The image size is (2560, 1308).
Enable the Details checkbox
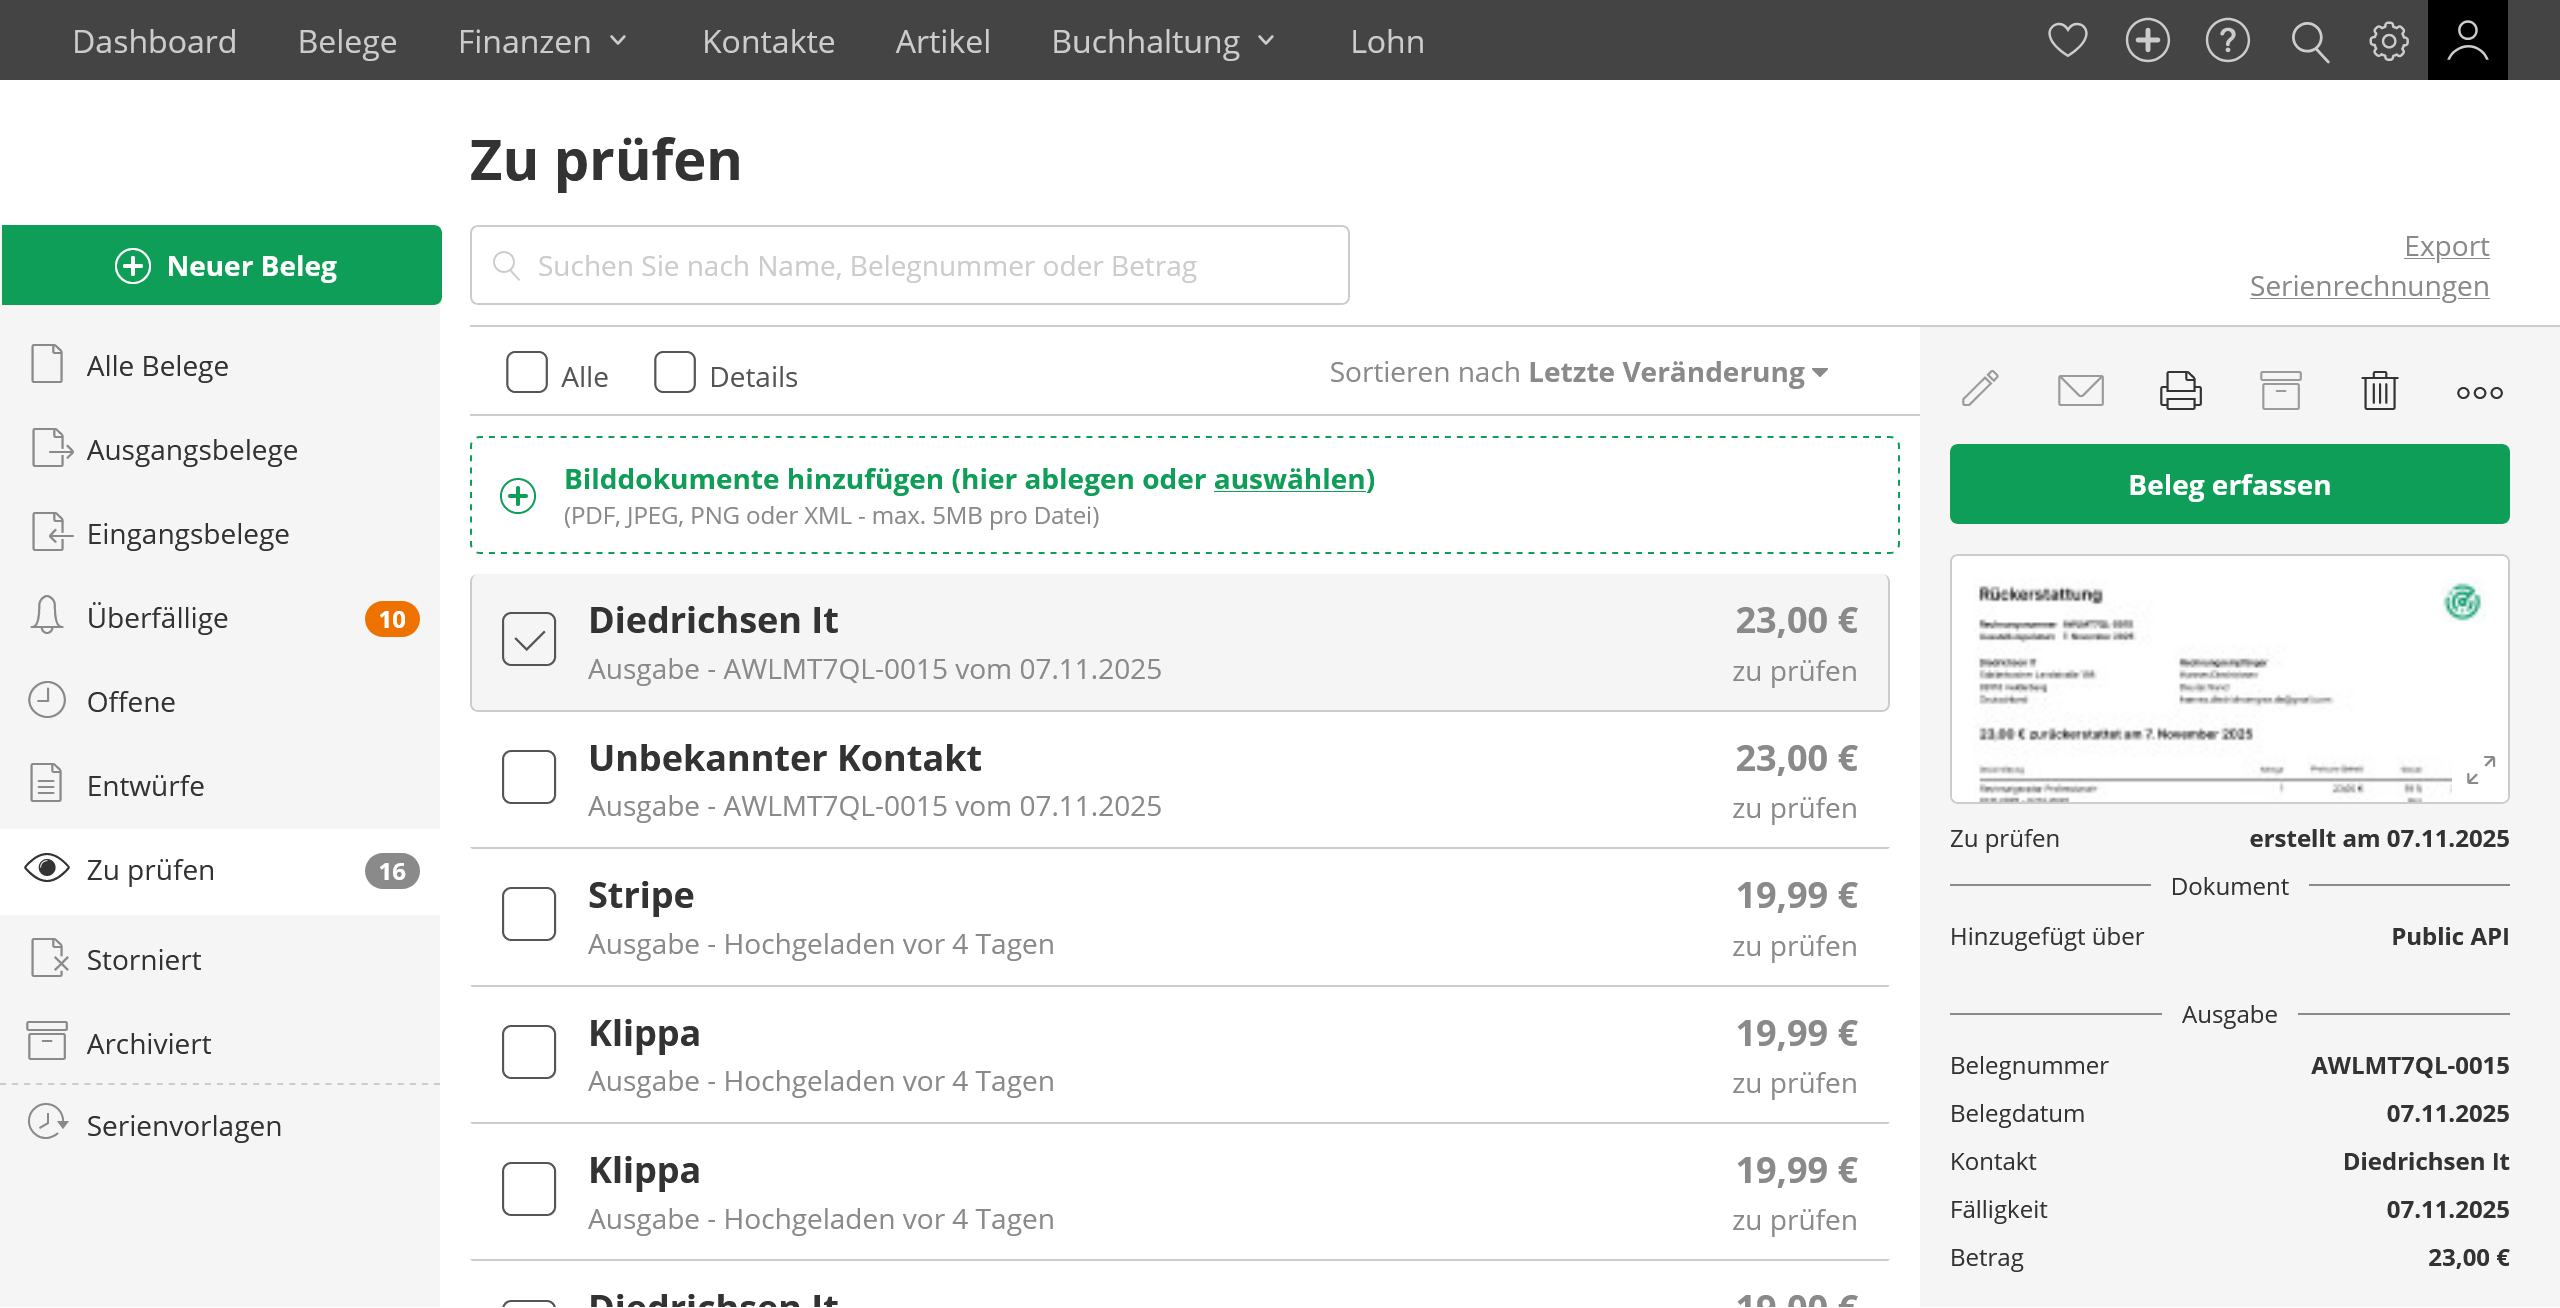(675, 373)
